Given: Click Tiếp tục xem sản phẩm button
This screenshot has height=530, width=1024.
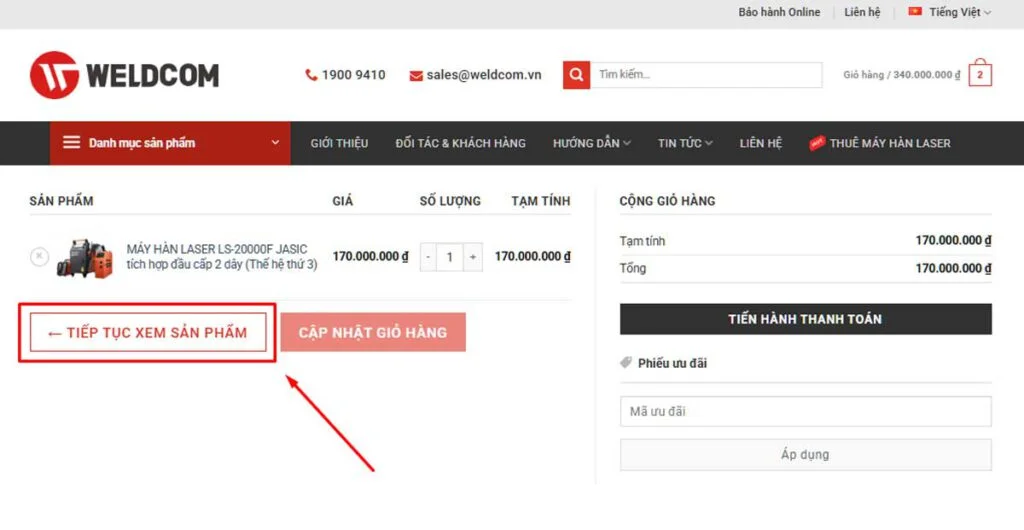Looking at the screenshot, I should click(x=148, y=332).
